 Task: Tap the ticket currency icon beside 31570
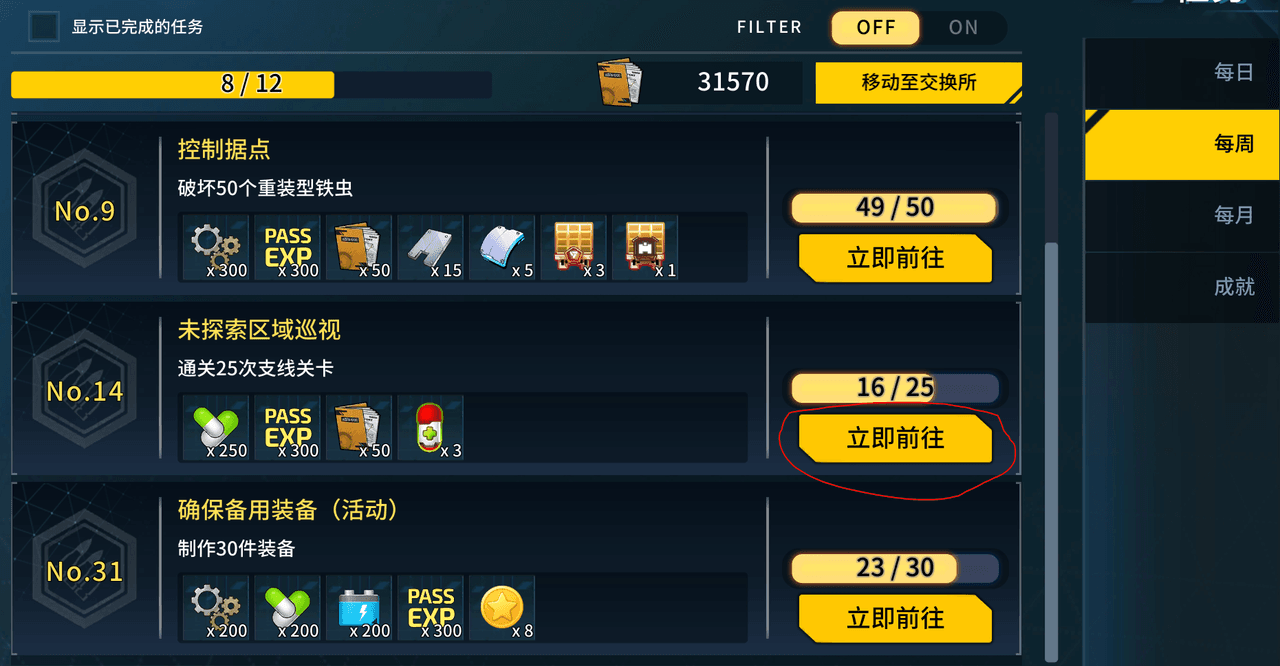[x=620, y=82]
